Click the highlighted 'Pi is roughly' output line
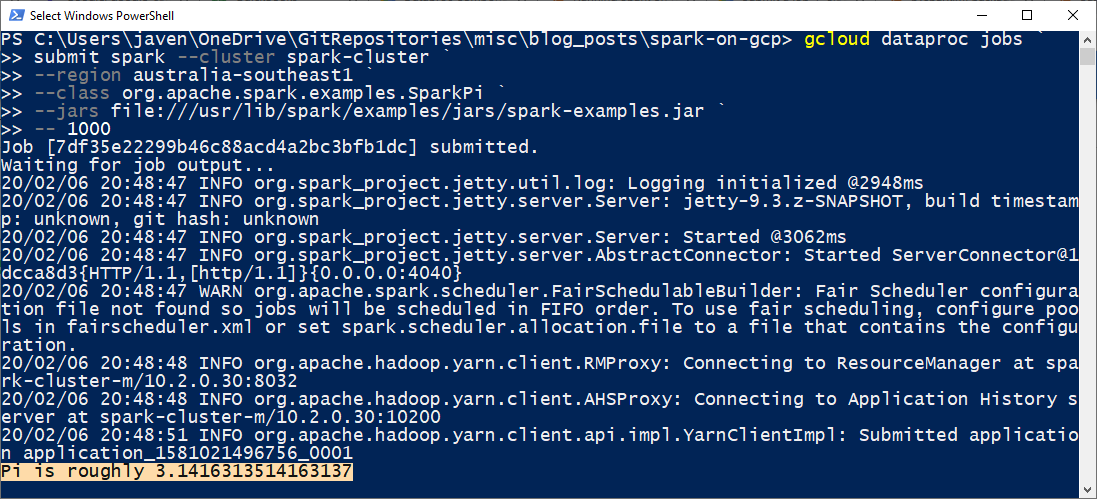The image size is (1097, 499). (176, 472)
